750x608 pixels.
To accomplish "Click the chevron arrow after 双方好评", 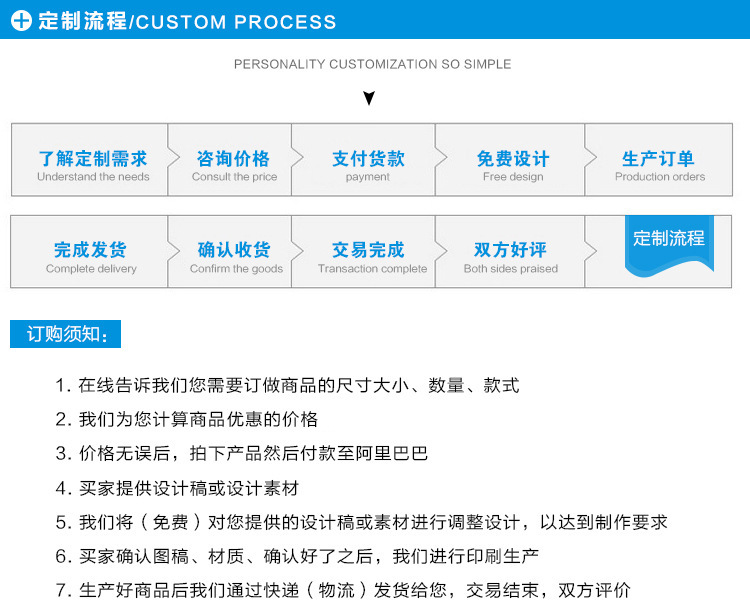I will pos(591,250).
